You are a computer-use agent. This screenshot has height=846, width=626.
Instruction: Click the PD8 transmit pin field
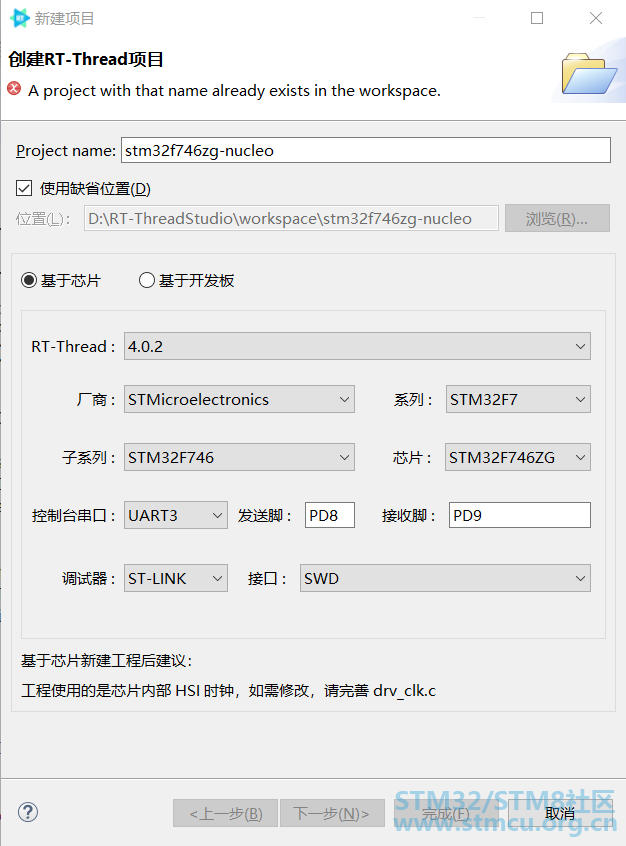click(330, 515)
